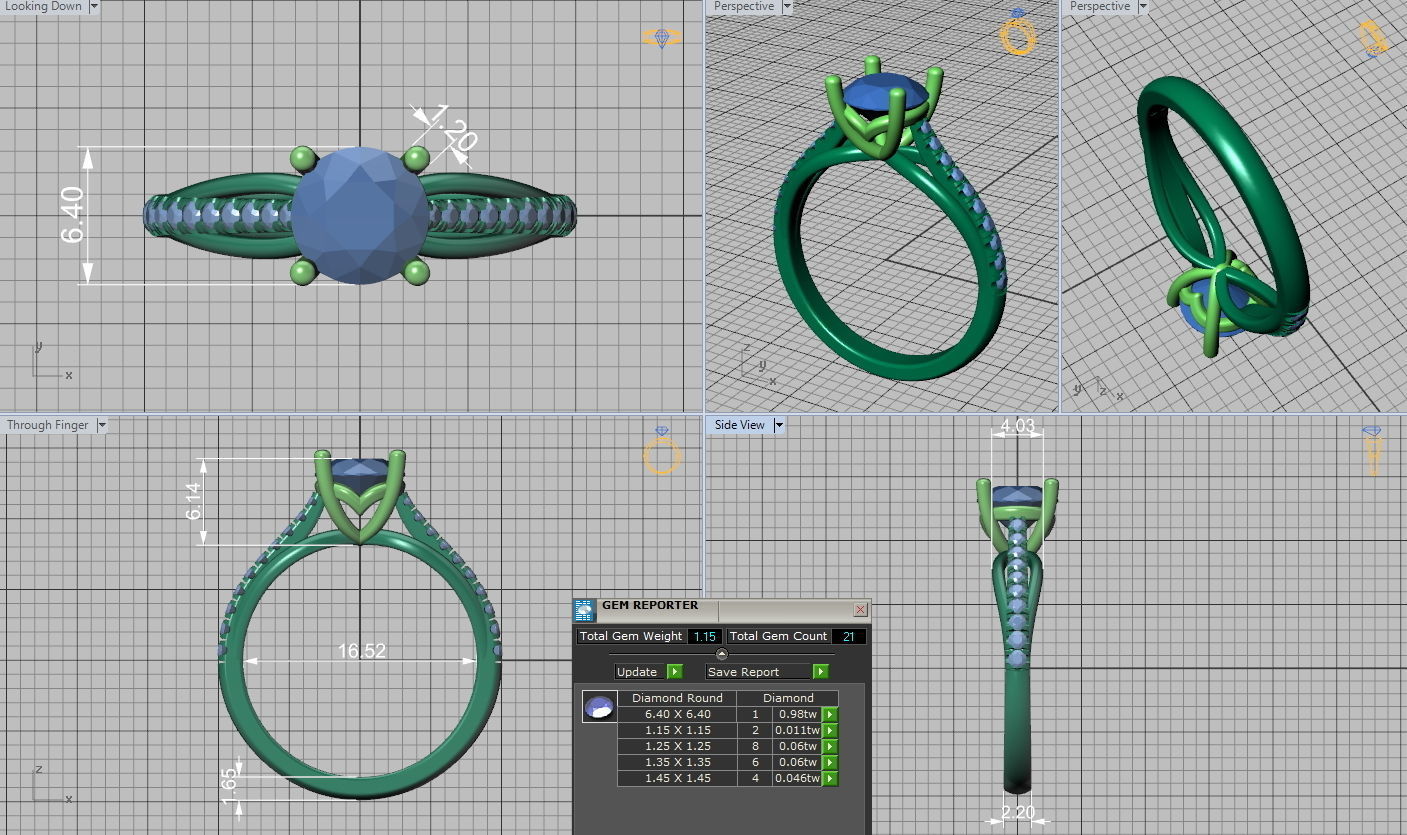1407x835 pixels.
Task: Click the orange ring icon in Side View viewport
Action: tap(1372, 450)
